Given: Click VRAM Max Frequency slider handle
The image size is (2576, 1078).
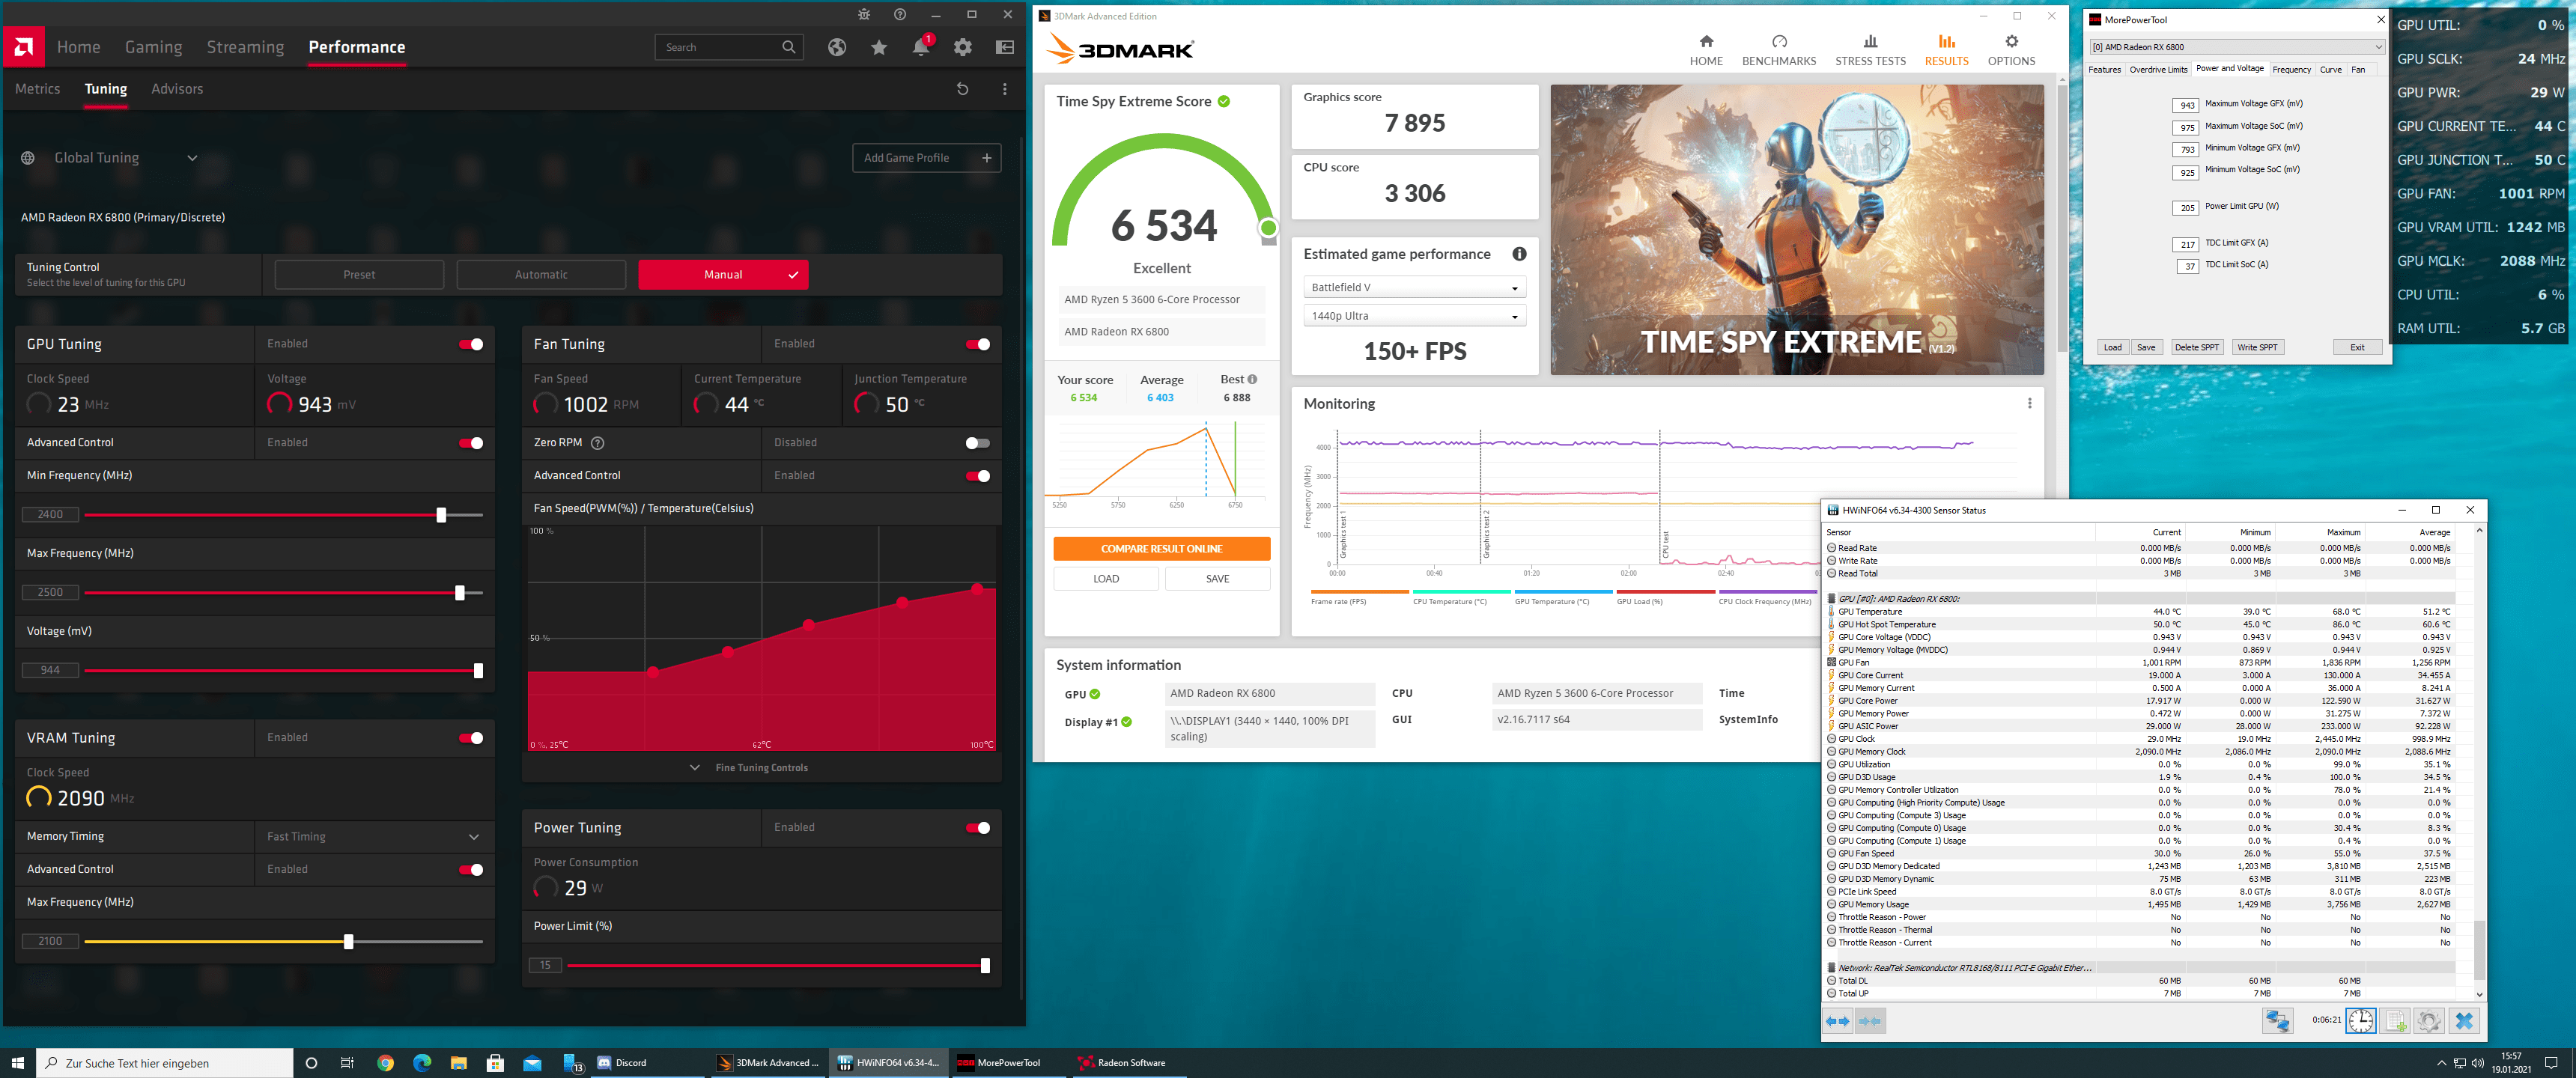Looking at the screenshot, I should tap(348, 942).
